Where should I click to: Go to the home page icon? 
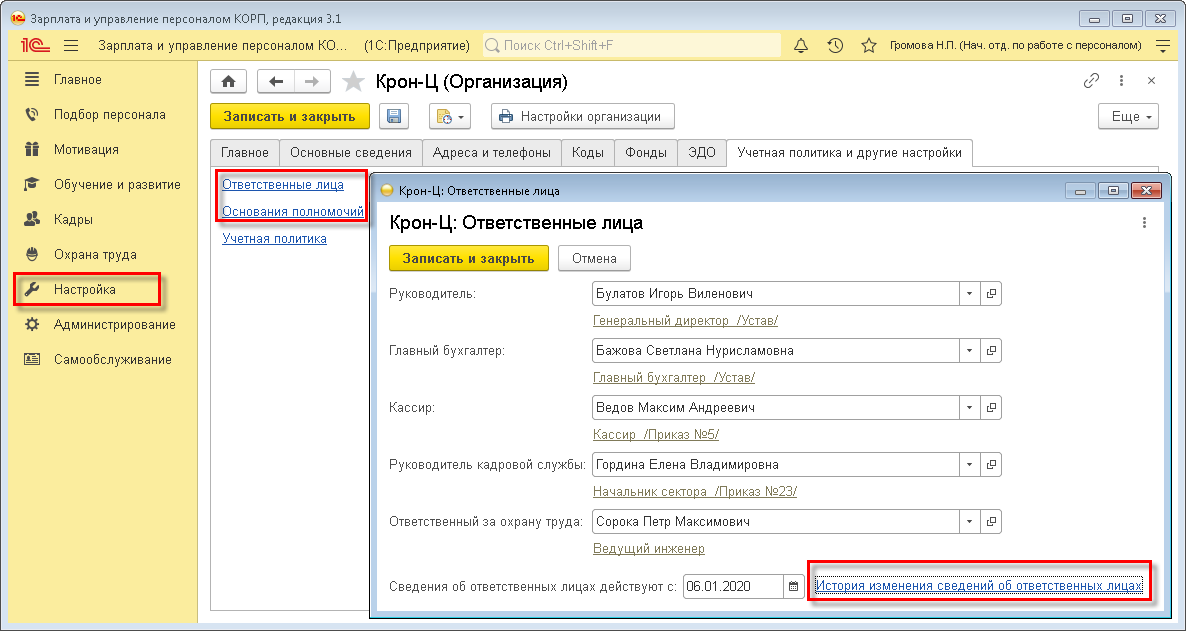[x=228, y=82]
